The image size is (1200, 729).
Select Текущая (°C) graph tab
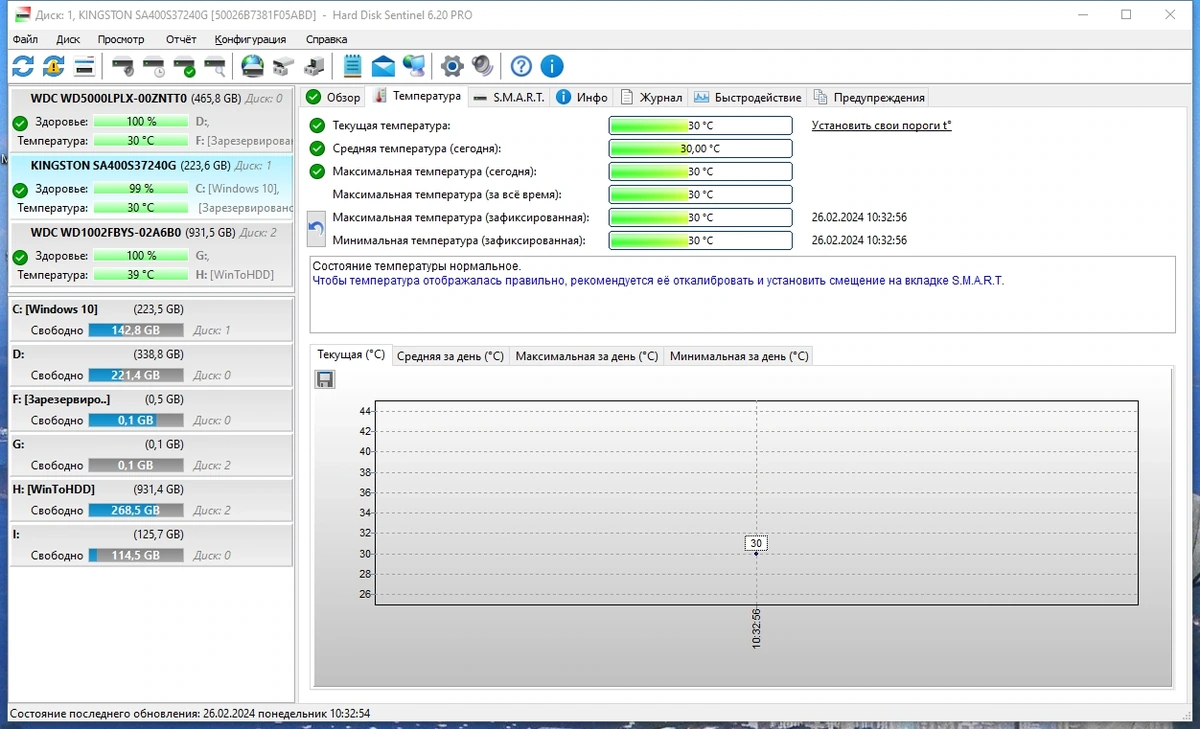351,355
